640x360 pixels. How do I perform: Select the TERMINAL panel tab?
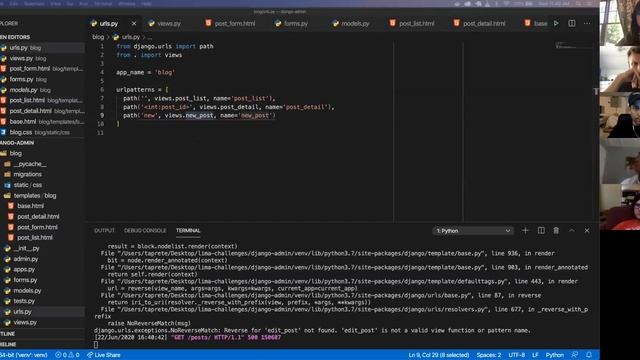[x=188, y=231]
